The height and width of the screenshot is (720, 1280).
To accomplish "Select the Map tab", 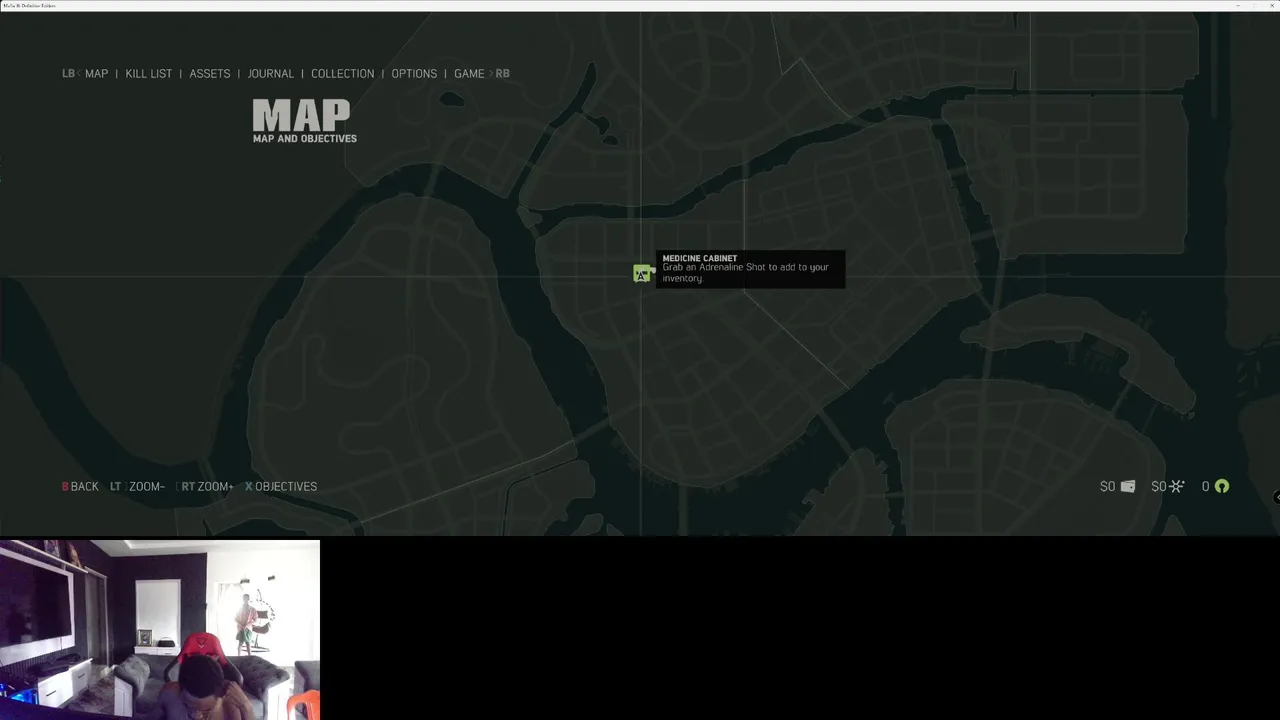I will coord(96,74).
